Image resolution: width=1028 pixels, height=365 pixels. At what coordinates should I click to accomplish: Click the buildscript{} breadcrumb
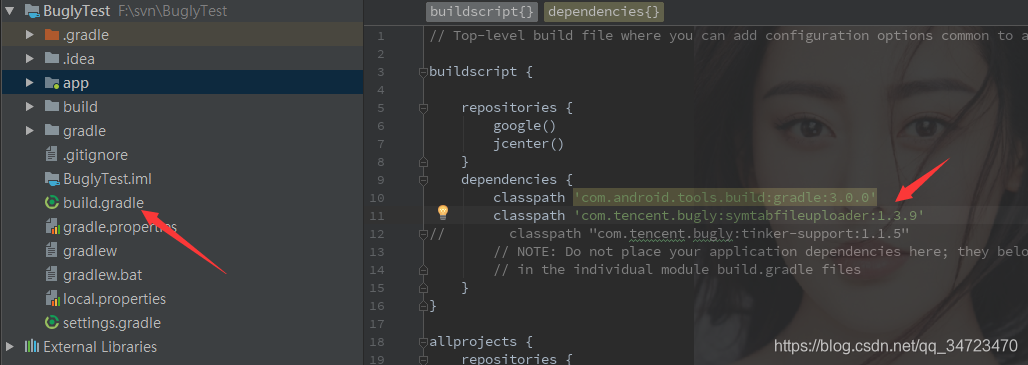[483, 12]
